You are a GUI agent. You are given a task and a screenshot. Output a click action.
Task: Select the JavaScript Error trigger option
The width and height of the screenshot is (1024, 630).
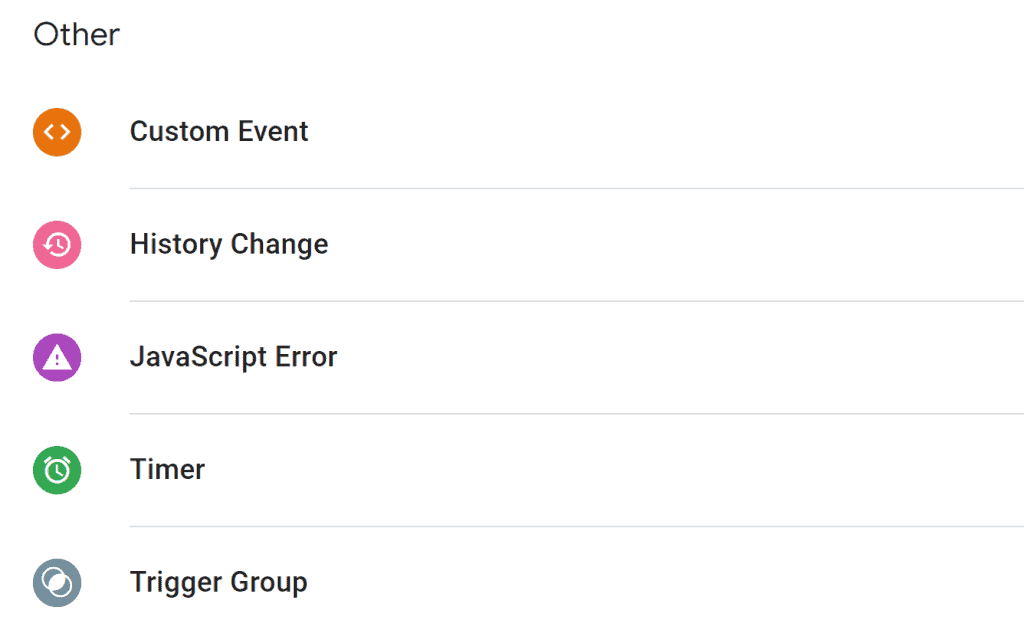(233, 357)
